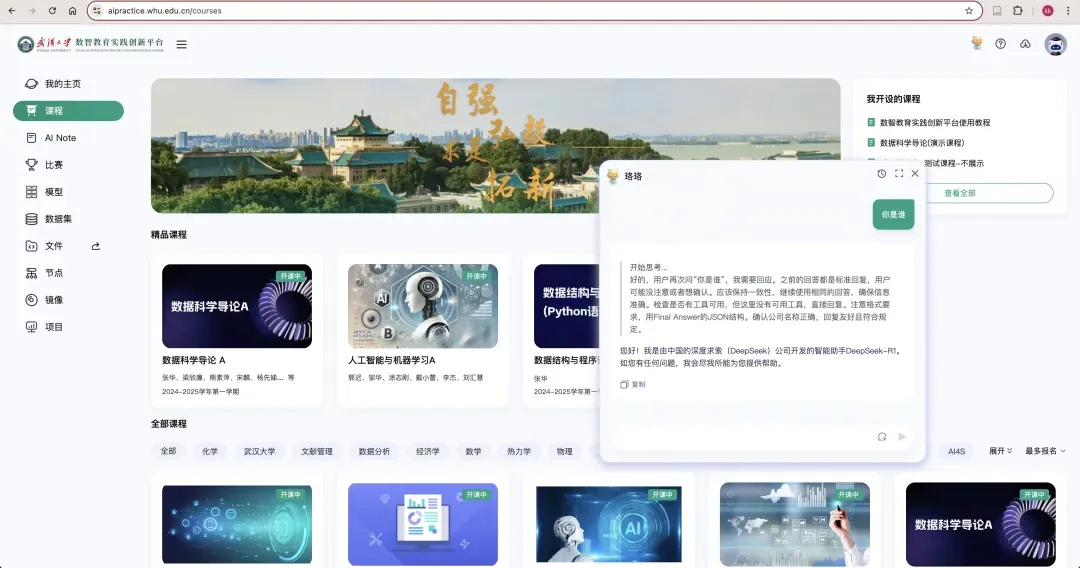1080x568 pixels.
Task: Click the regenerate icon beside the send arrow
Action: [882, 437]
